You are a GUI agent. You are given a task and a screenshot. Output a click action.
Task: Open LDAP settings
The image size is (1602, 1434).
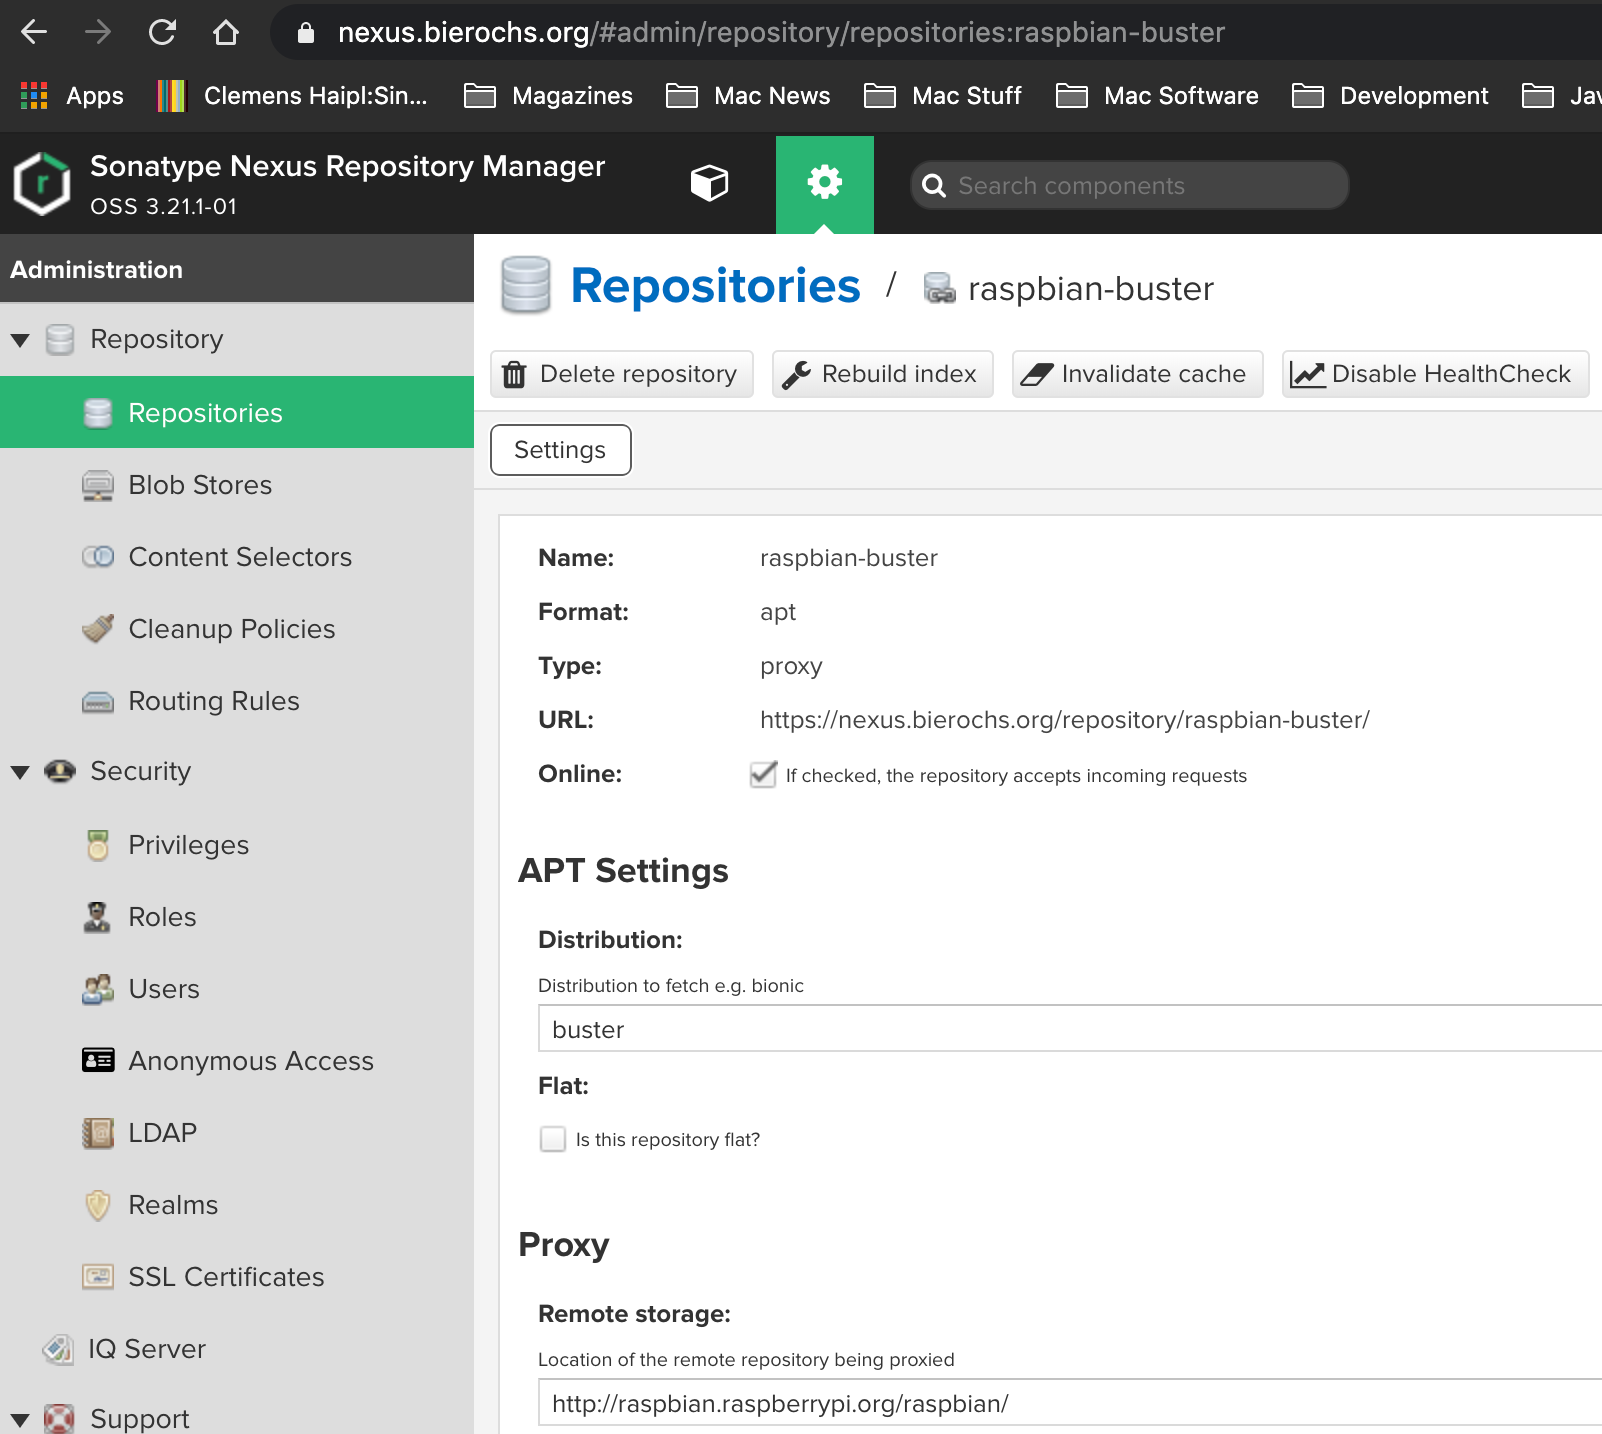coord(162,1133)
